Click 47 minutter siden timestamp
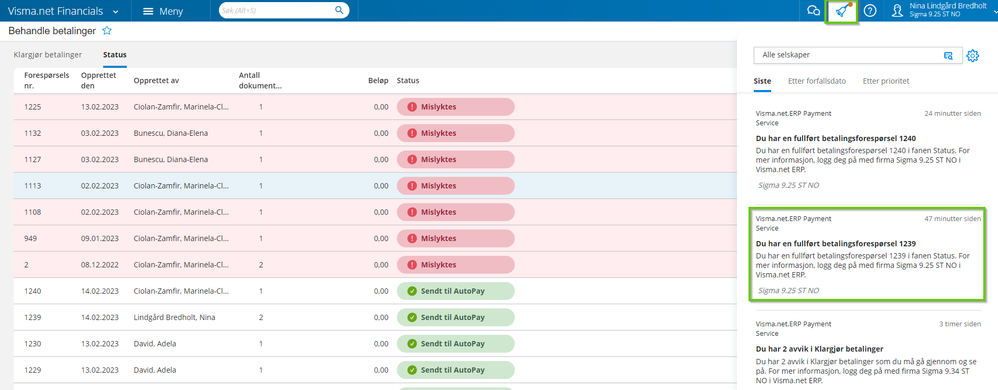This screenshot has width=998, height=390. (953, 218)
